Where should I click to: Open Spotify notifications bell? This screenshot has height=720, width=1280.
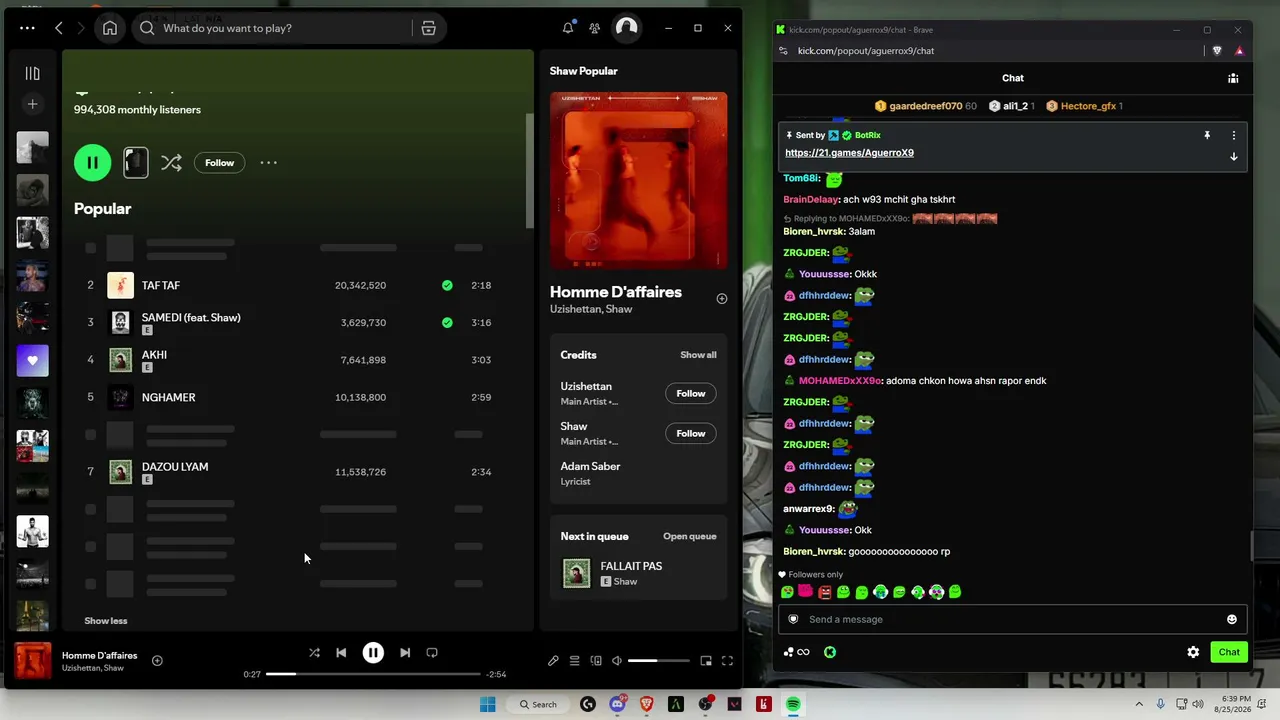(x=568, y=28)
